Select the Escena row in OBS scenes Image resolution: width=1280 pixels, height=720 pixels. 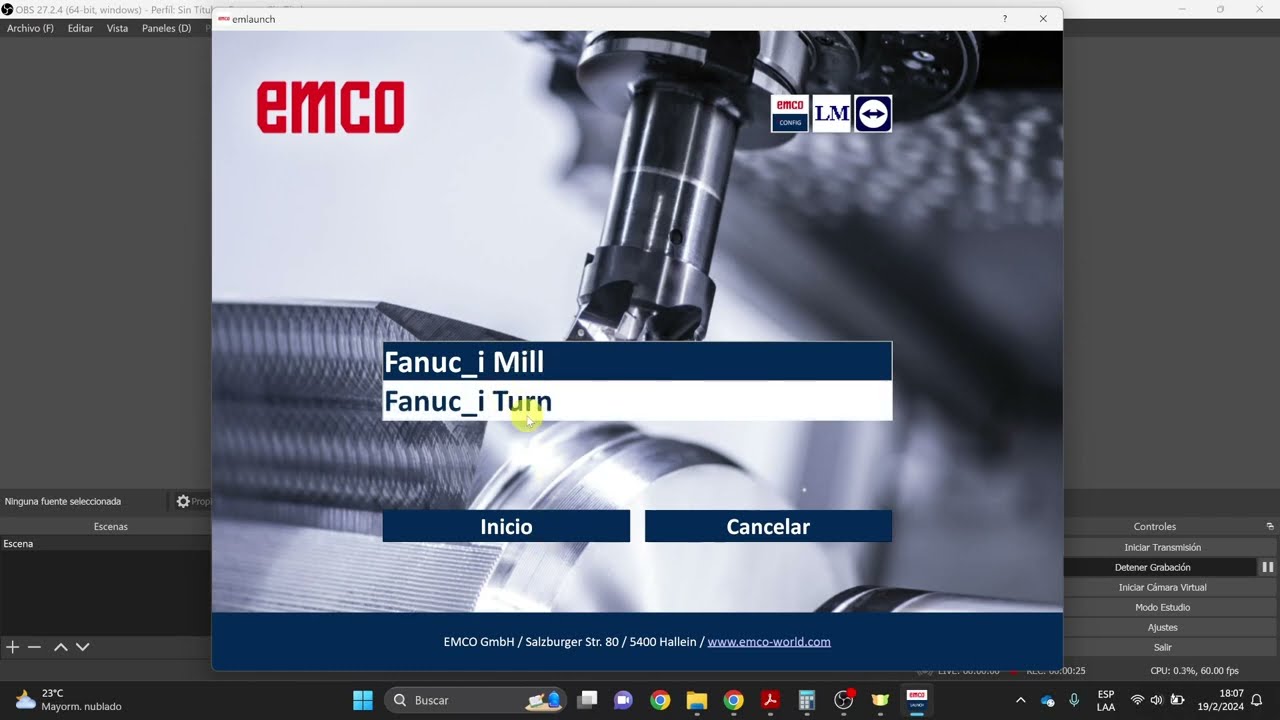[x=105, y=544]
